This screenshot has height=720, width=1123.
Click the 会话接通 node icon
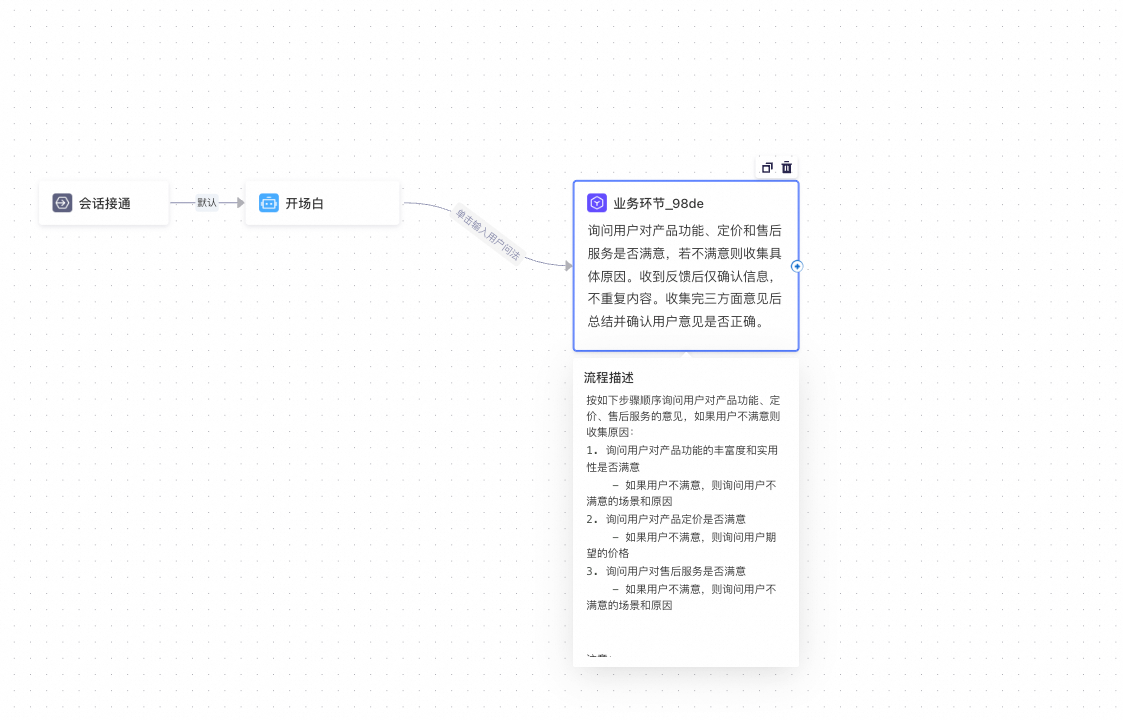pos(62,203)
